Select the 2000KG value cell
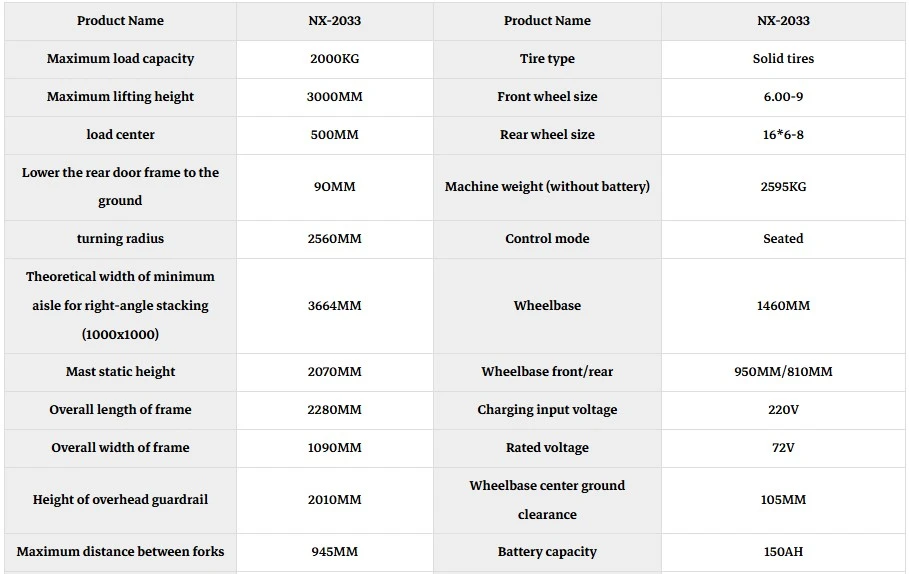909x574 pixels. tap(334, 59)
